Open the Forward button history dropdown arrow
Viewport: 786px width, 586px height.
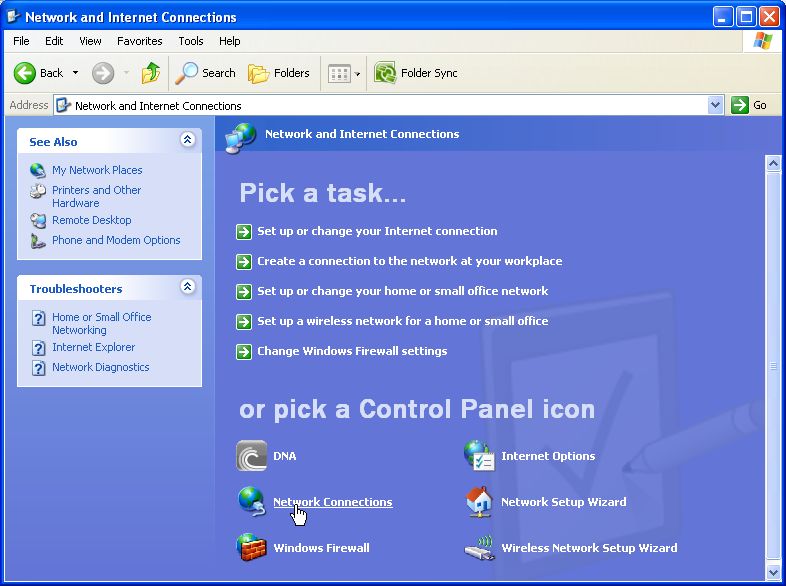(126, 73)
